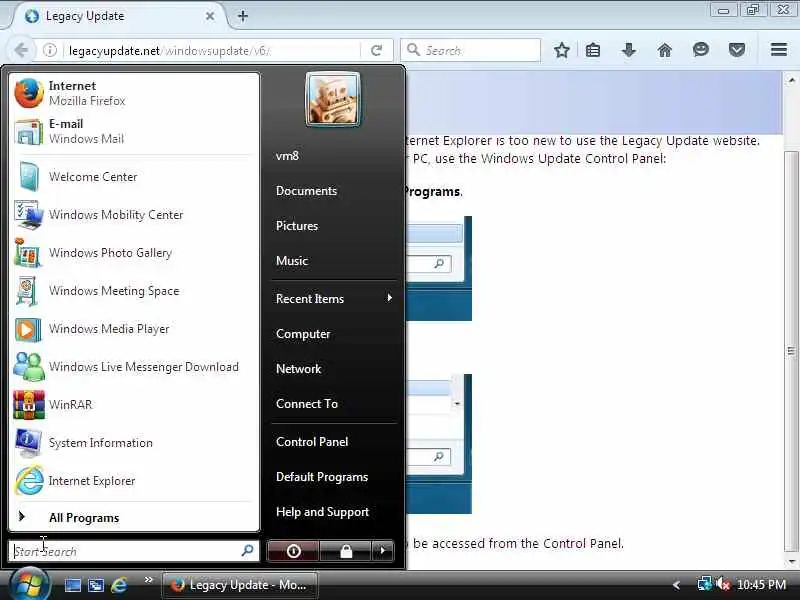The height and width of the screenshot is (600, 800).
Task: Open Windows Photo Gallery
Action: click(134, 253)
